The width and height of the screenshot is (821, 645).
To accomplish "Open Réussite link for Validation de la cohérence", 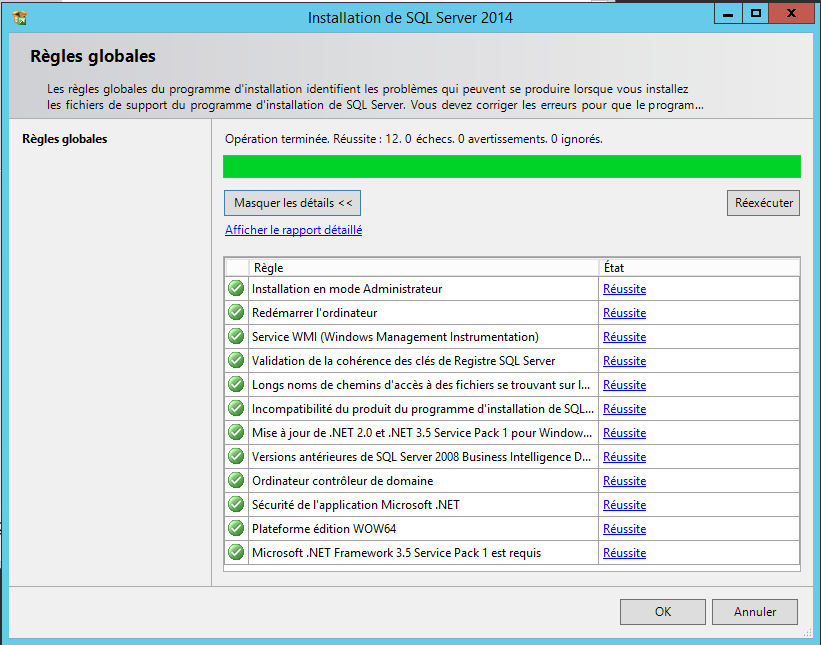I will click(x=624, y=361).
